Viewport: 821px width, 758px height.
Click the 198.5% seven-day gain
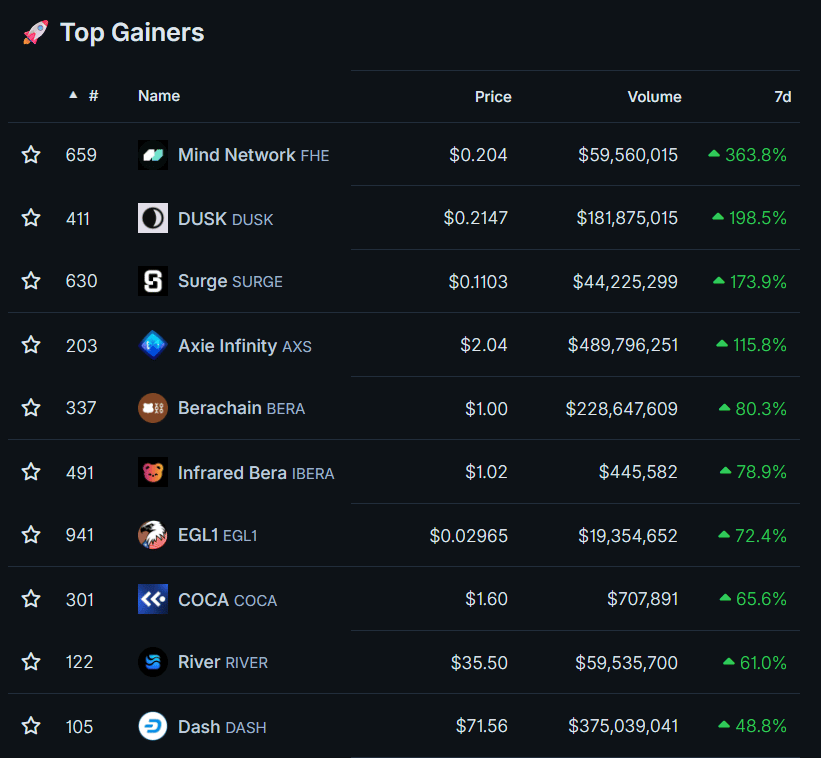click(749, 218)
